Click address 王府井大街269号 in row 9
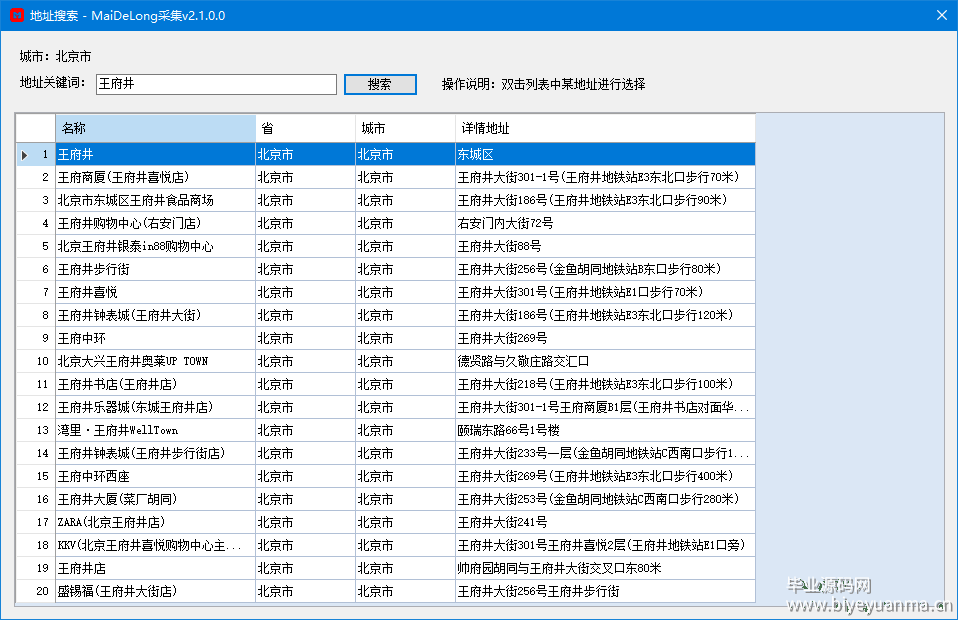The height and width of the screenshot is (620, 958). pos(605,338)
